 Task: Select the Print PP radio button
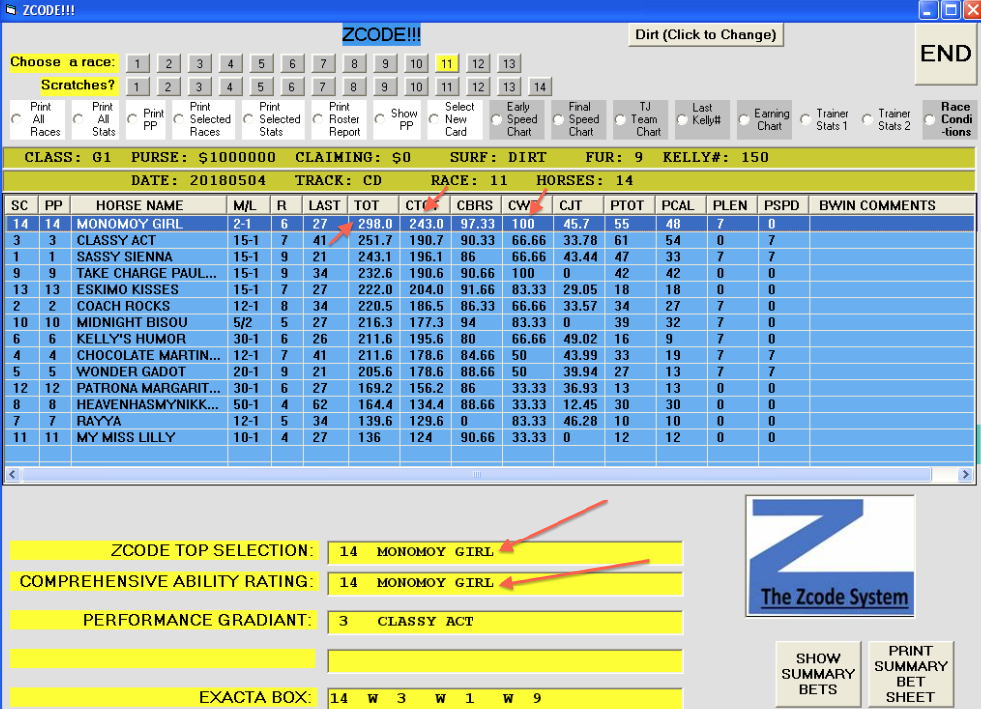coord(132,120)
